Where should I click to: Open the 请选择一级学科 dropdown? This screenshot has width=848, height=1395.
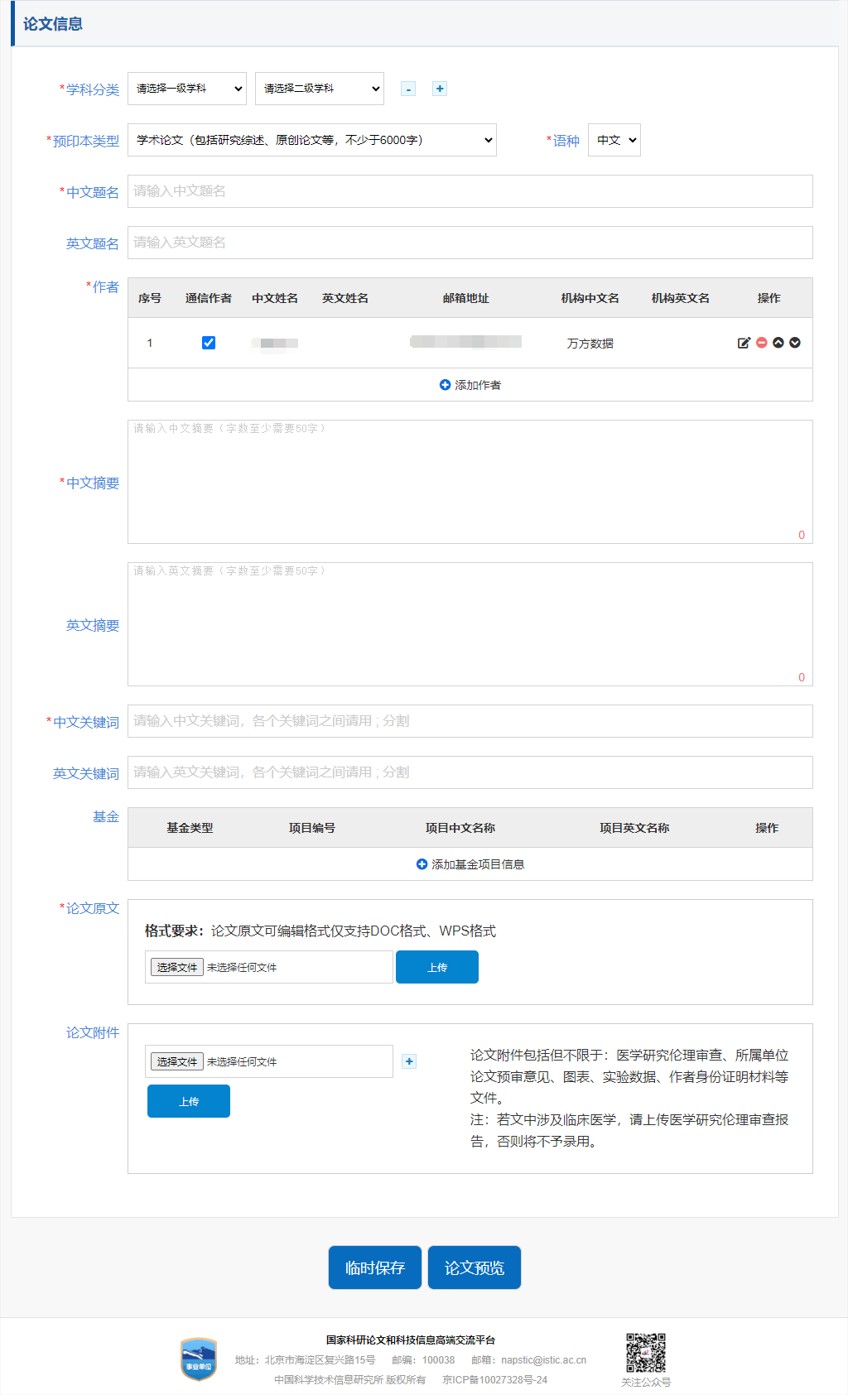(187, 88)
